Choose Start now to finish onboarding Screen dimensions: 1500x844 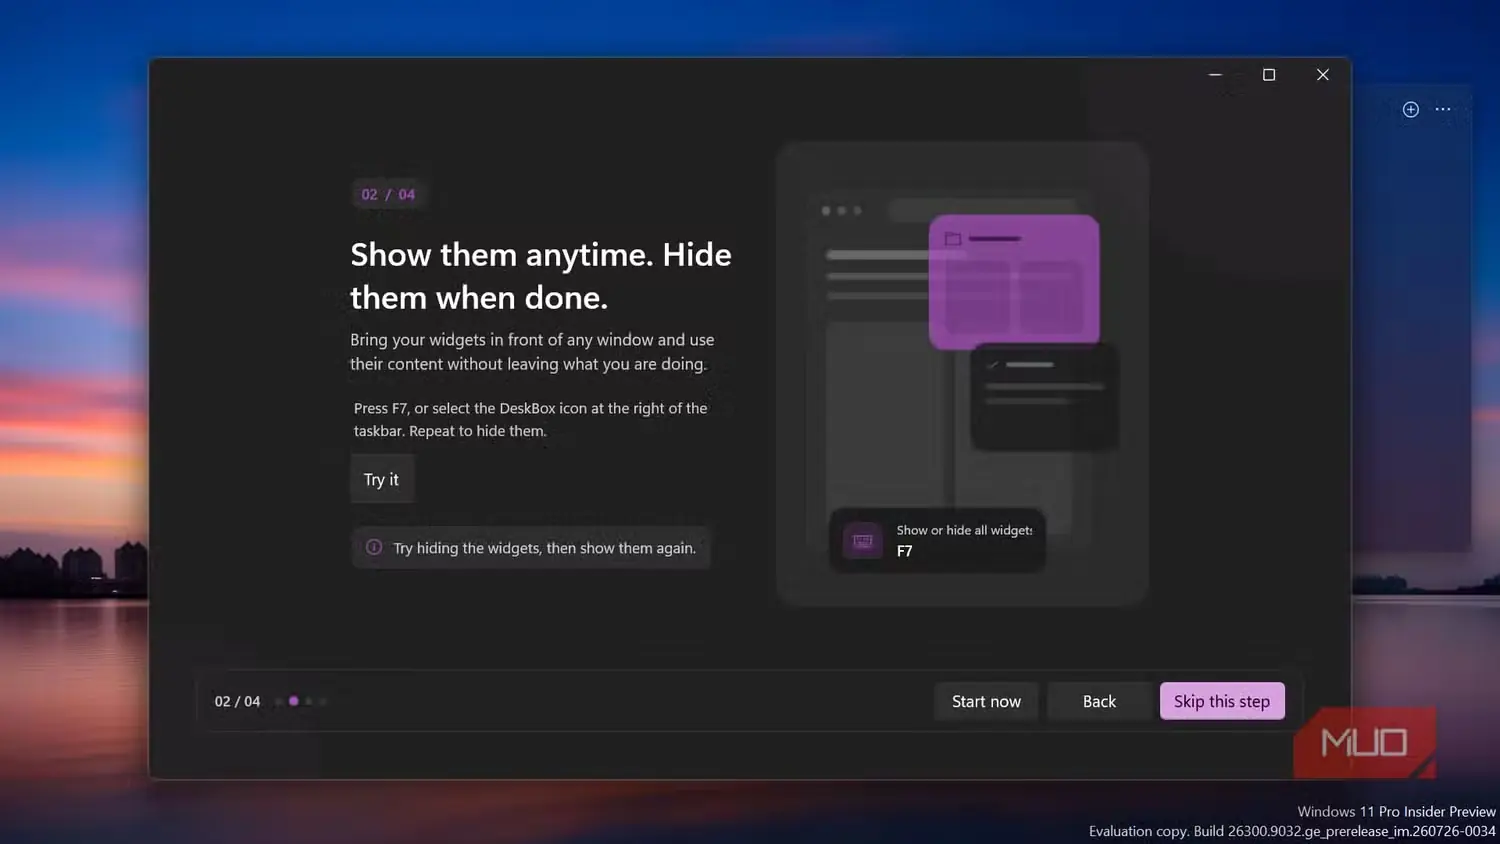(x=986, y=701)
